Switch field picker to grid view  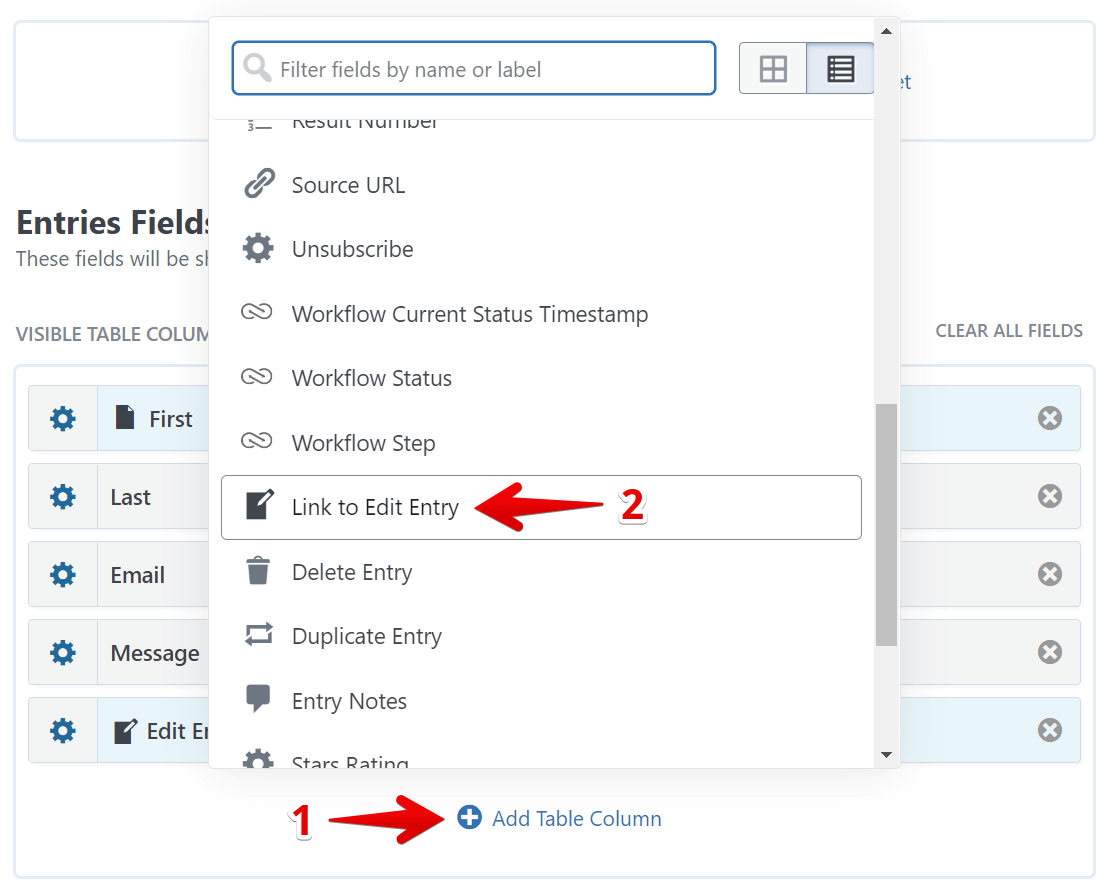point(773,69)
